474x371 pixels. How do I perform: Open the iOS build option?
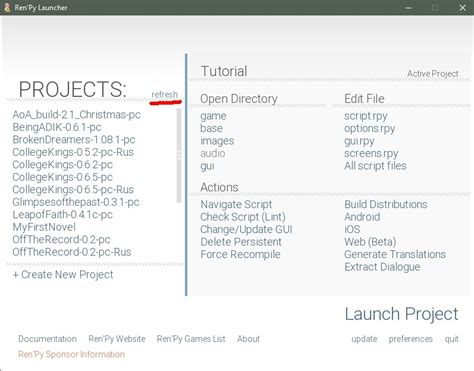pyautogui.click(x=352, y=229)
